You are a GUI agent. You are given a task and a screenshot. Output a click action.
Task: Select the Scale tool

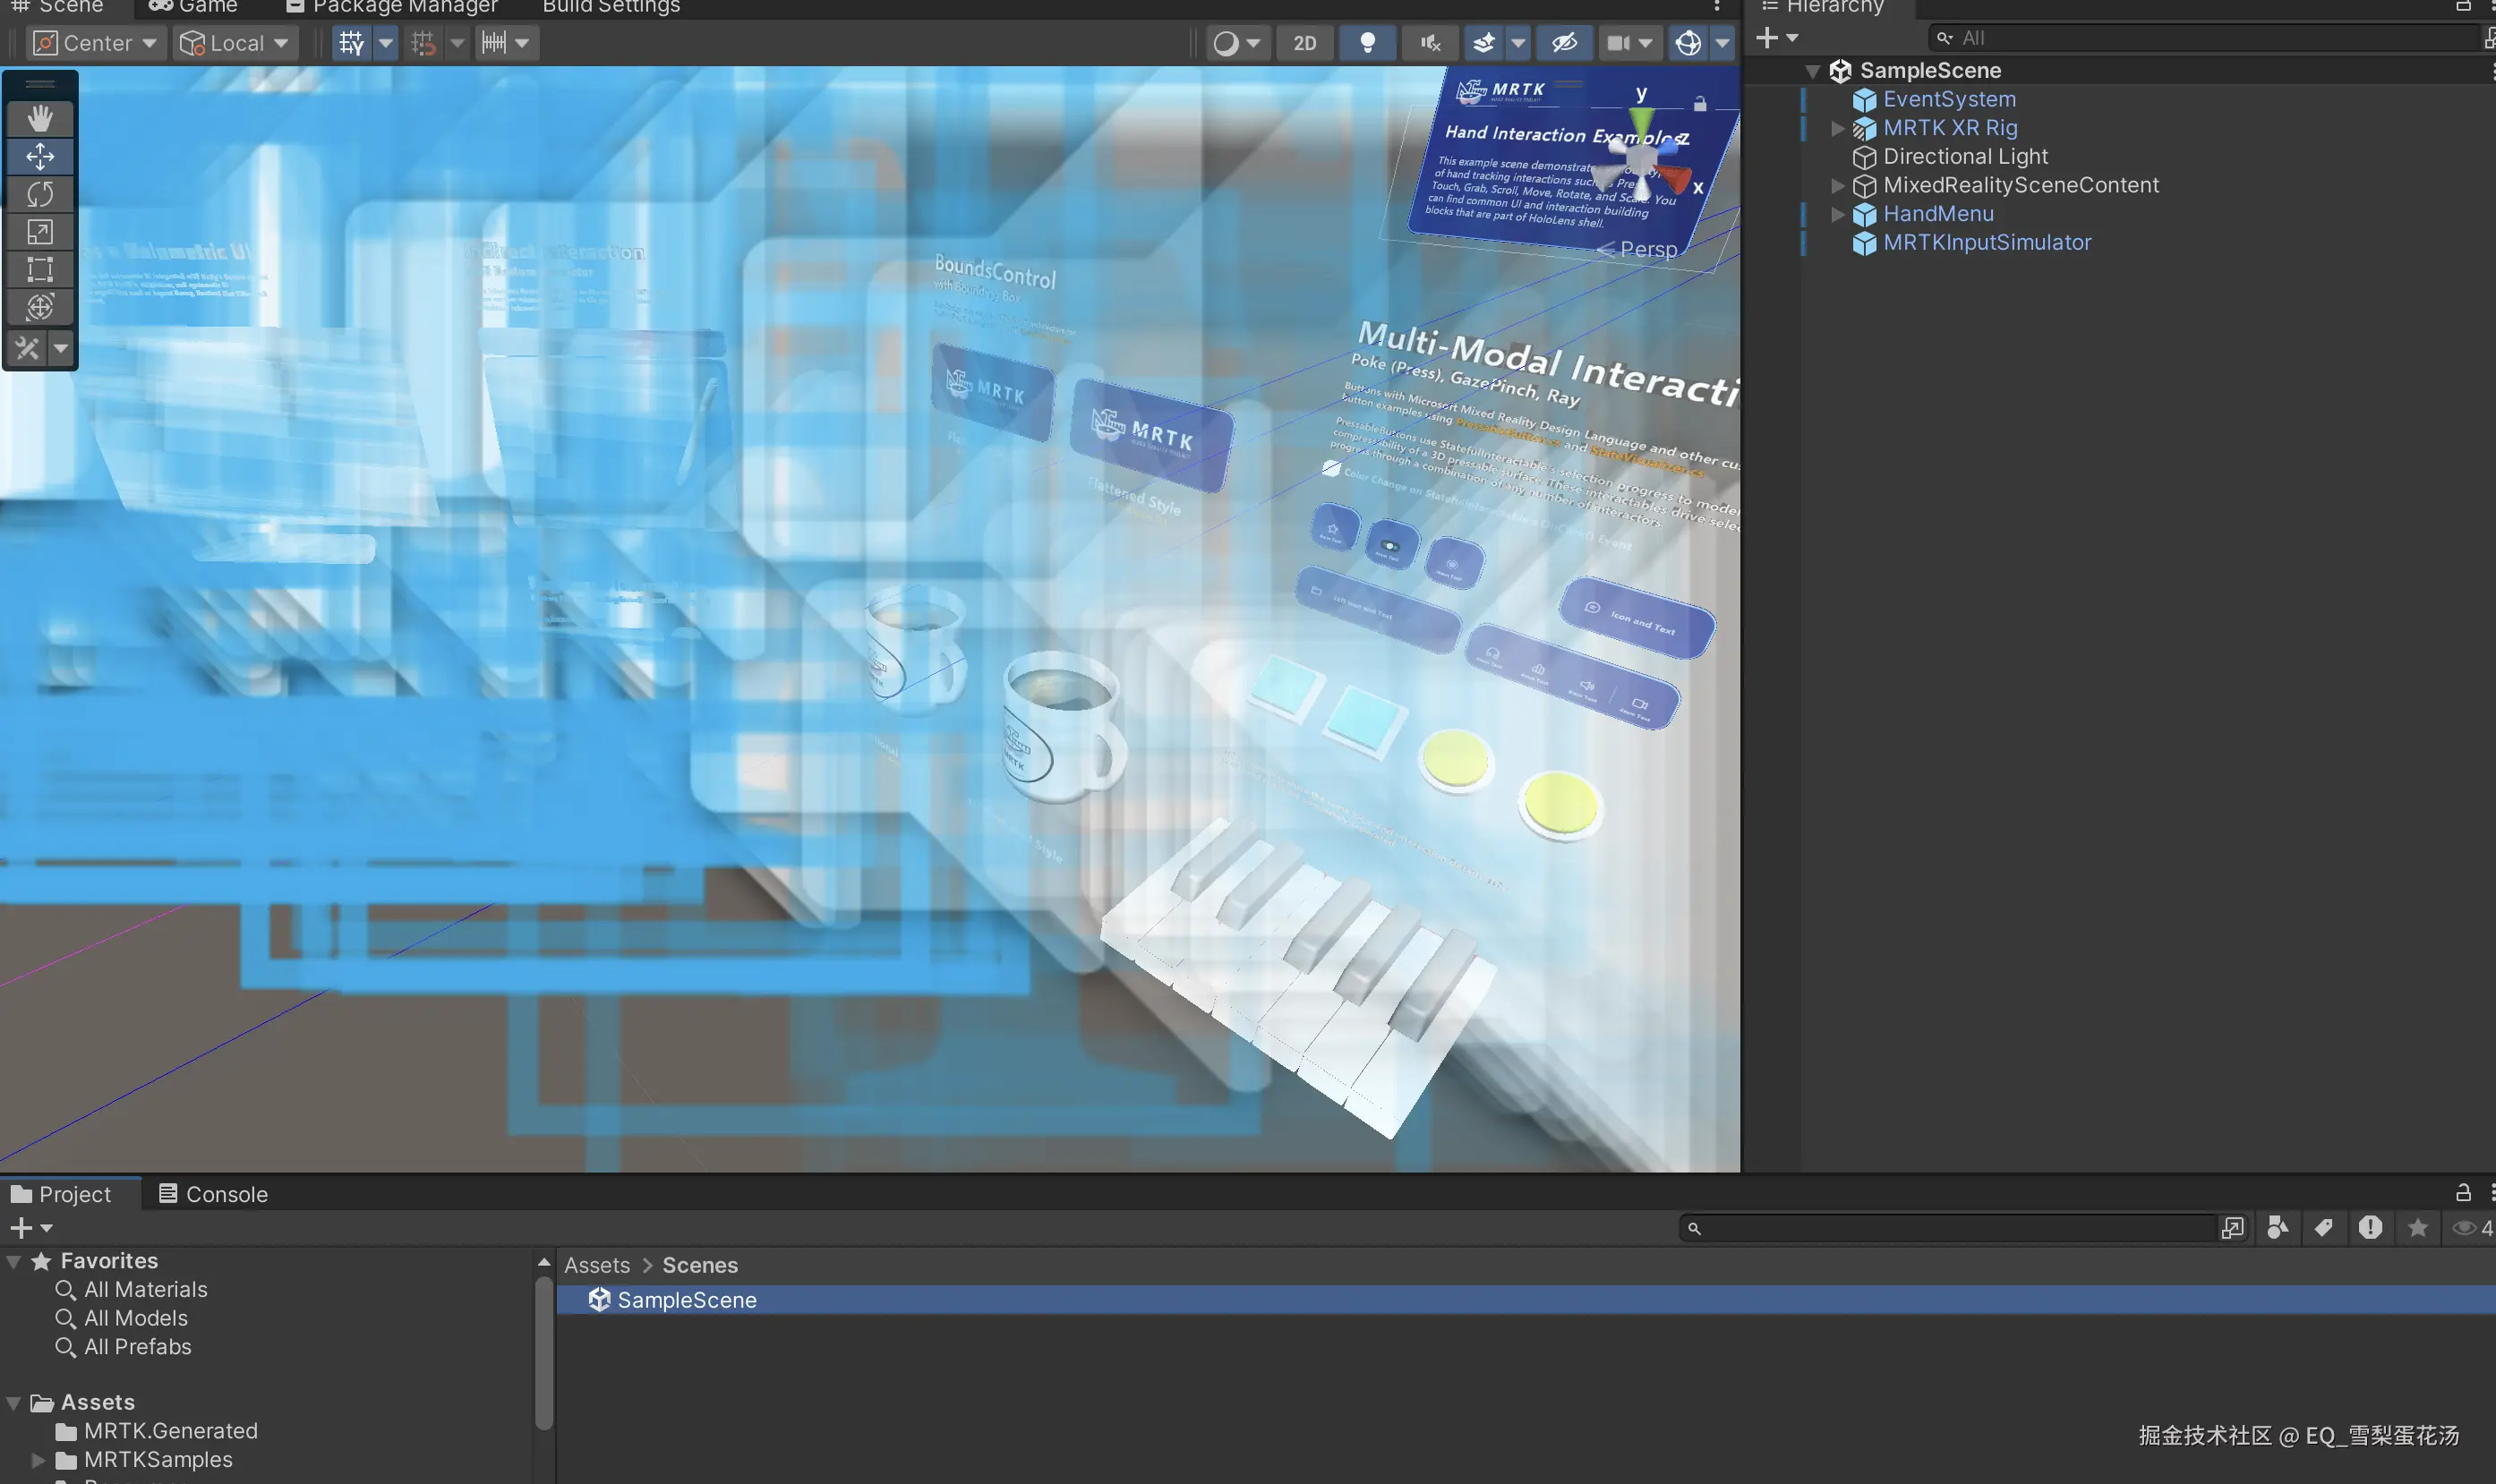pos(40,232)
